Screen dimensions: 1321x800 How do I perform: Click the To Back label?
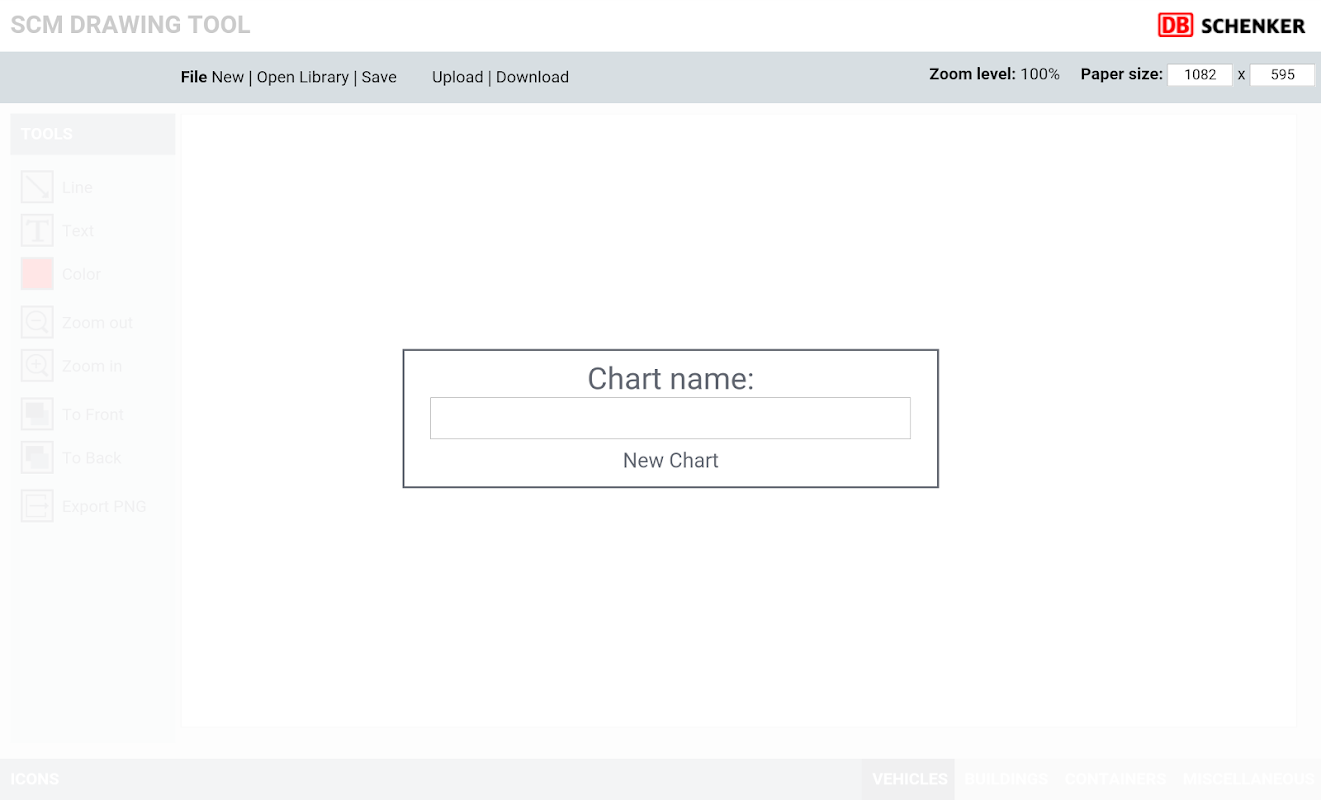(92, 458)
